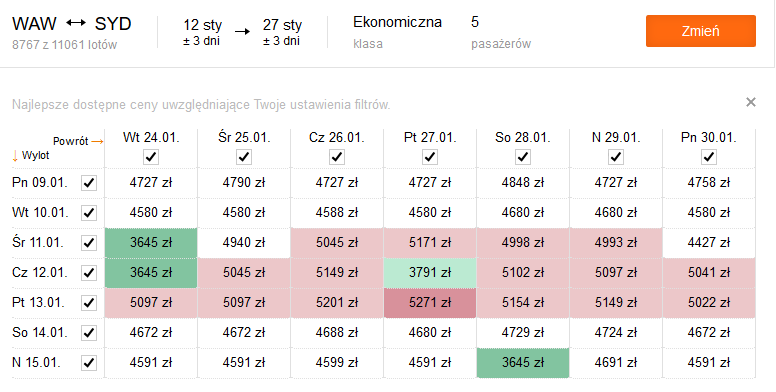776x392 pixels.
Task: Toggle the Pt 27.01. return checkbox
Action: click(430, 157)
